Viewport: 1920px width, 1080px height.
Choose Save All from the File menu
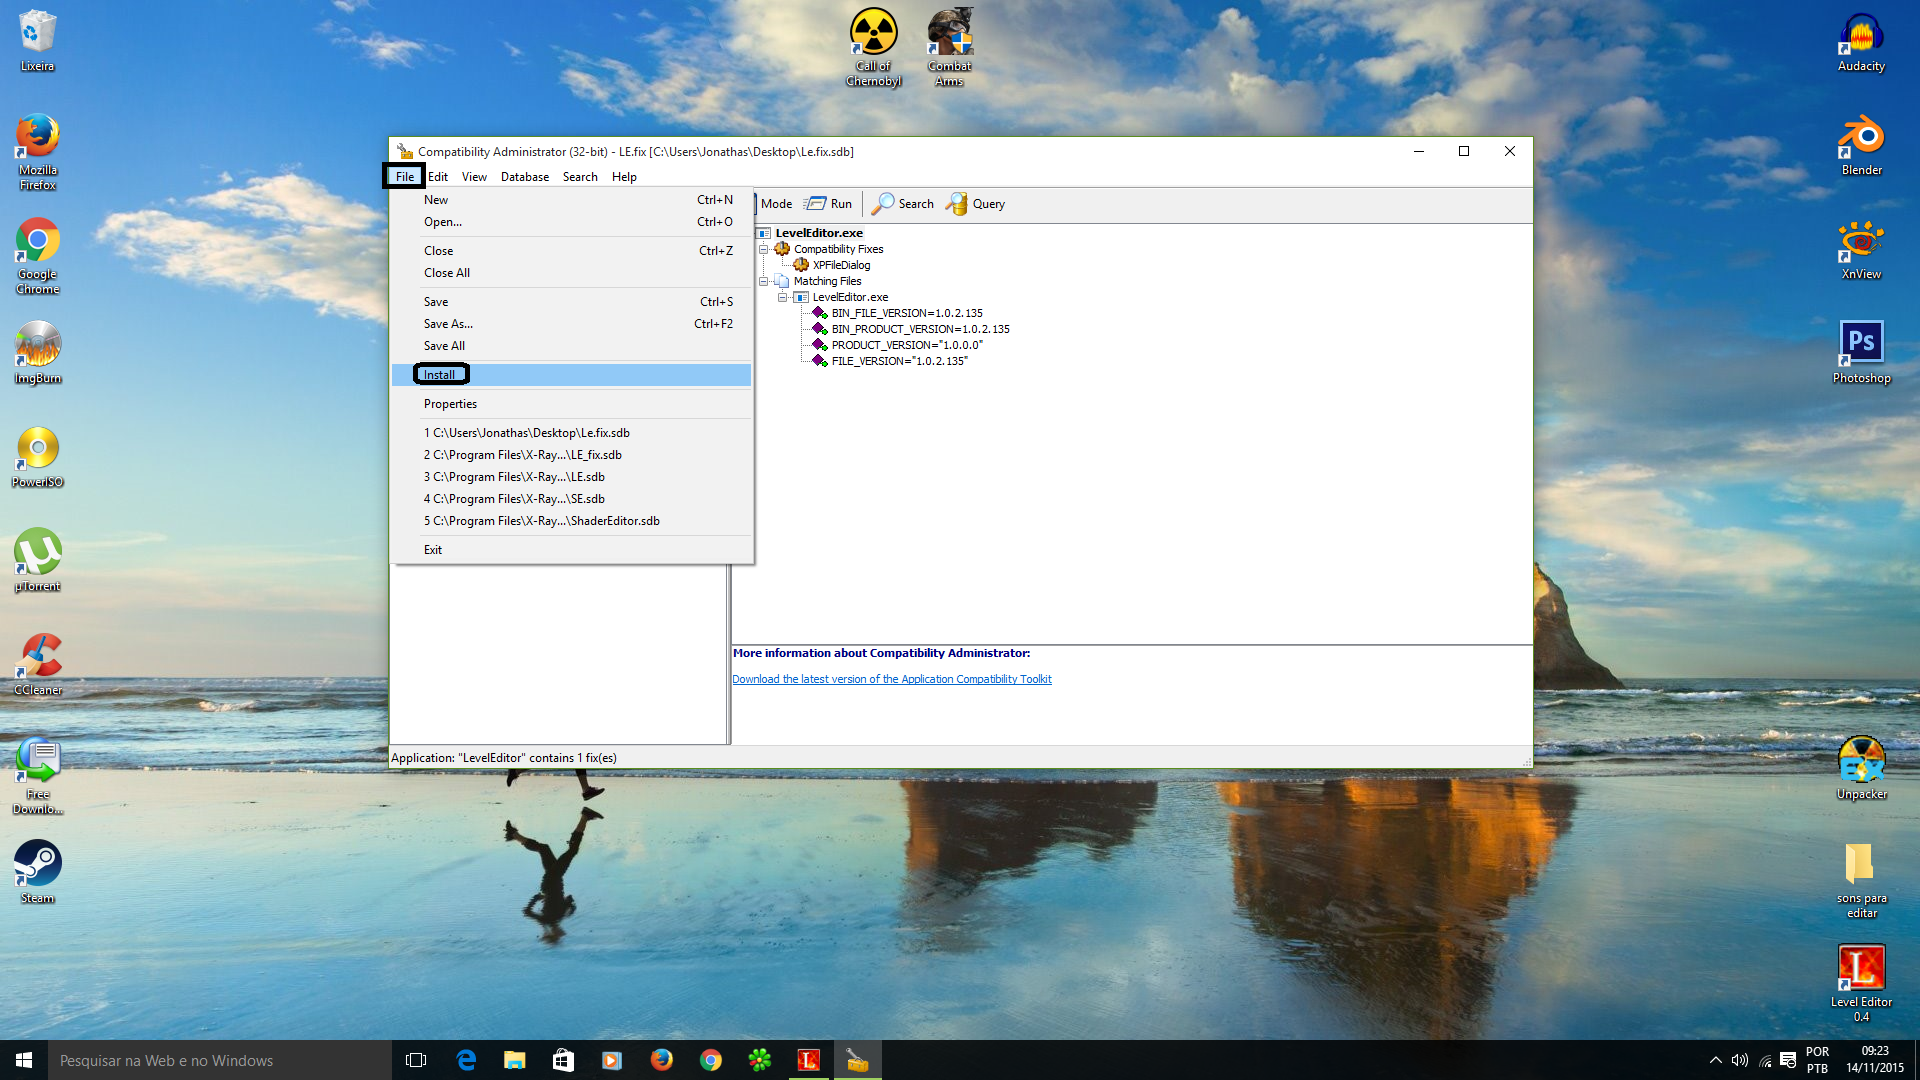(x=571, y=346)
